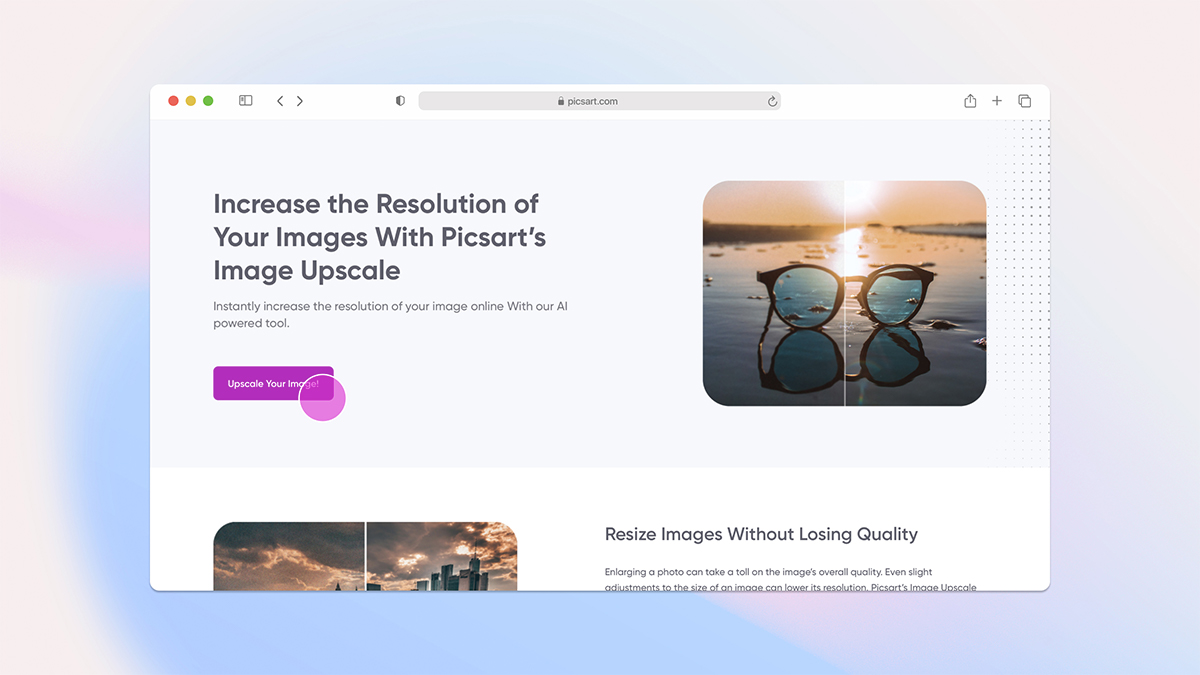Toggle the Safari sidebar icon

[246, 101]
